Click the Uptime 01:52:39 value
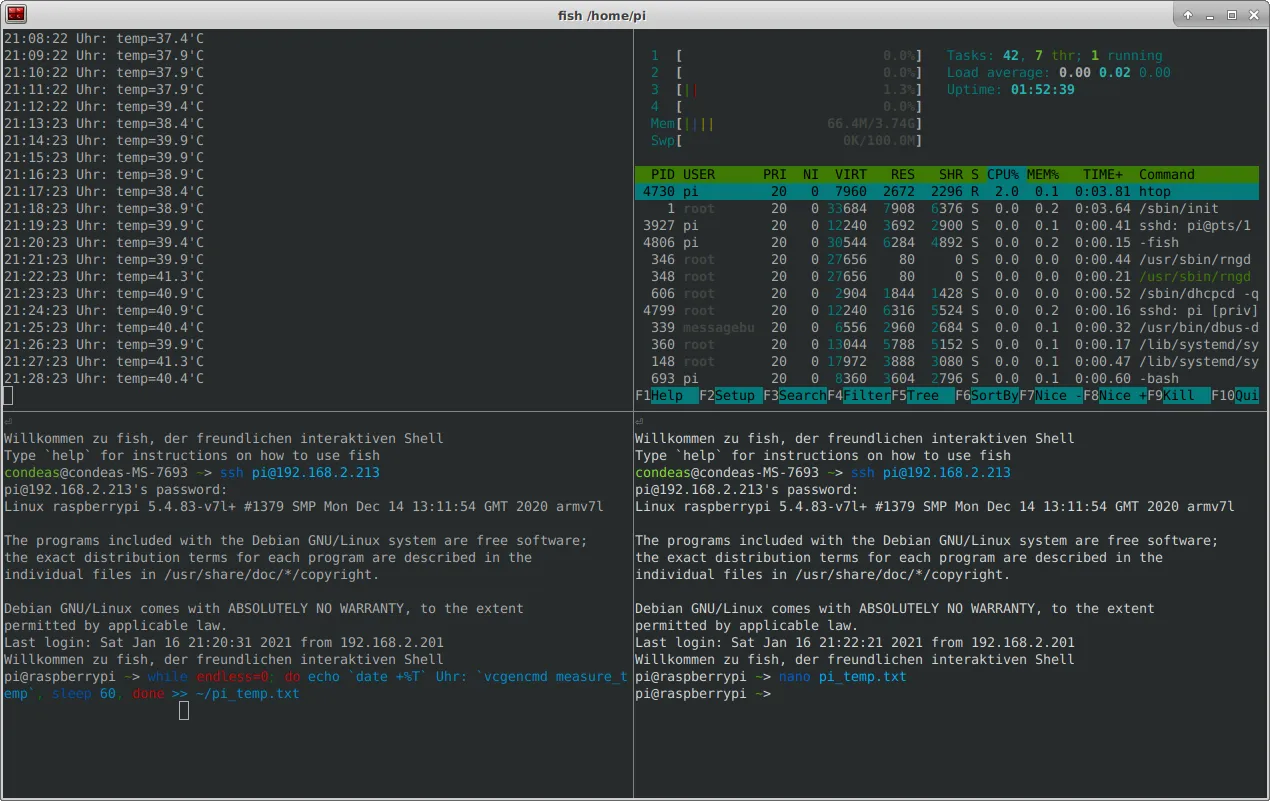1270x801 pixels. click(1043, 90)
